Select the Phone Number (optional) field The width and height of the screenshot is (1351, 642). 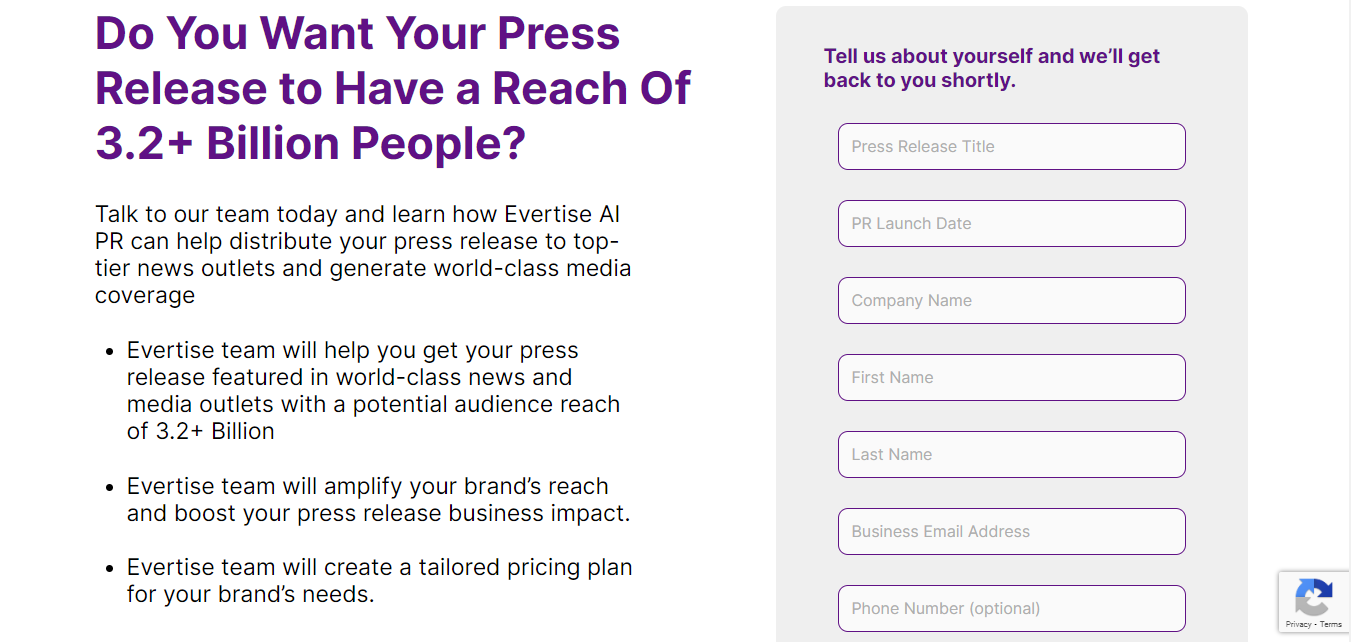pos(1011,609)
